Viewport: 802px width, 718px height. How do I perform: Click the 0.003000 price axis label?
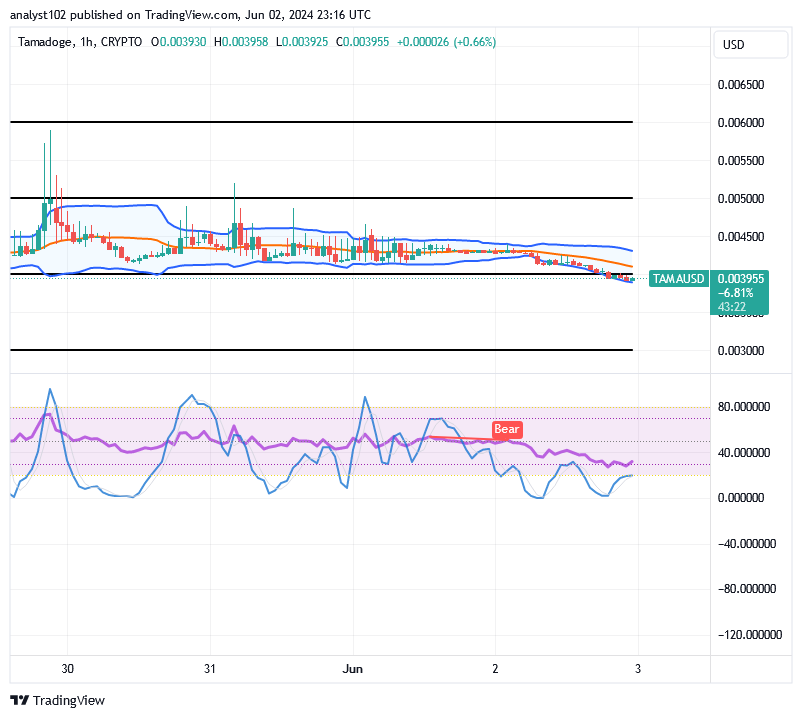tap(741, 351)
